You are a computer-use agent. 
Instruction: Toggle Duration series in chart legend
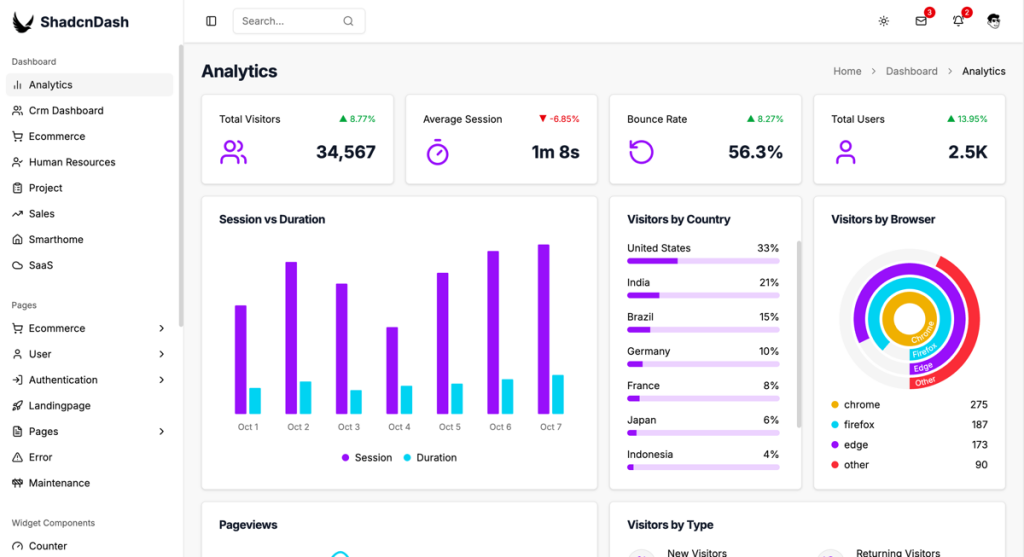(x=429, y=458)
